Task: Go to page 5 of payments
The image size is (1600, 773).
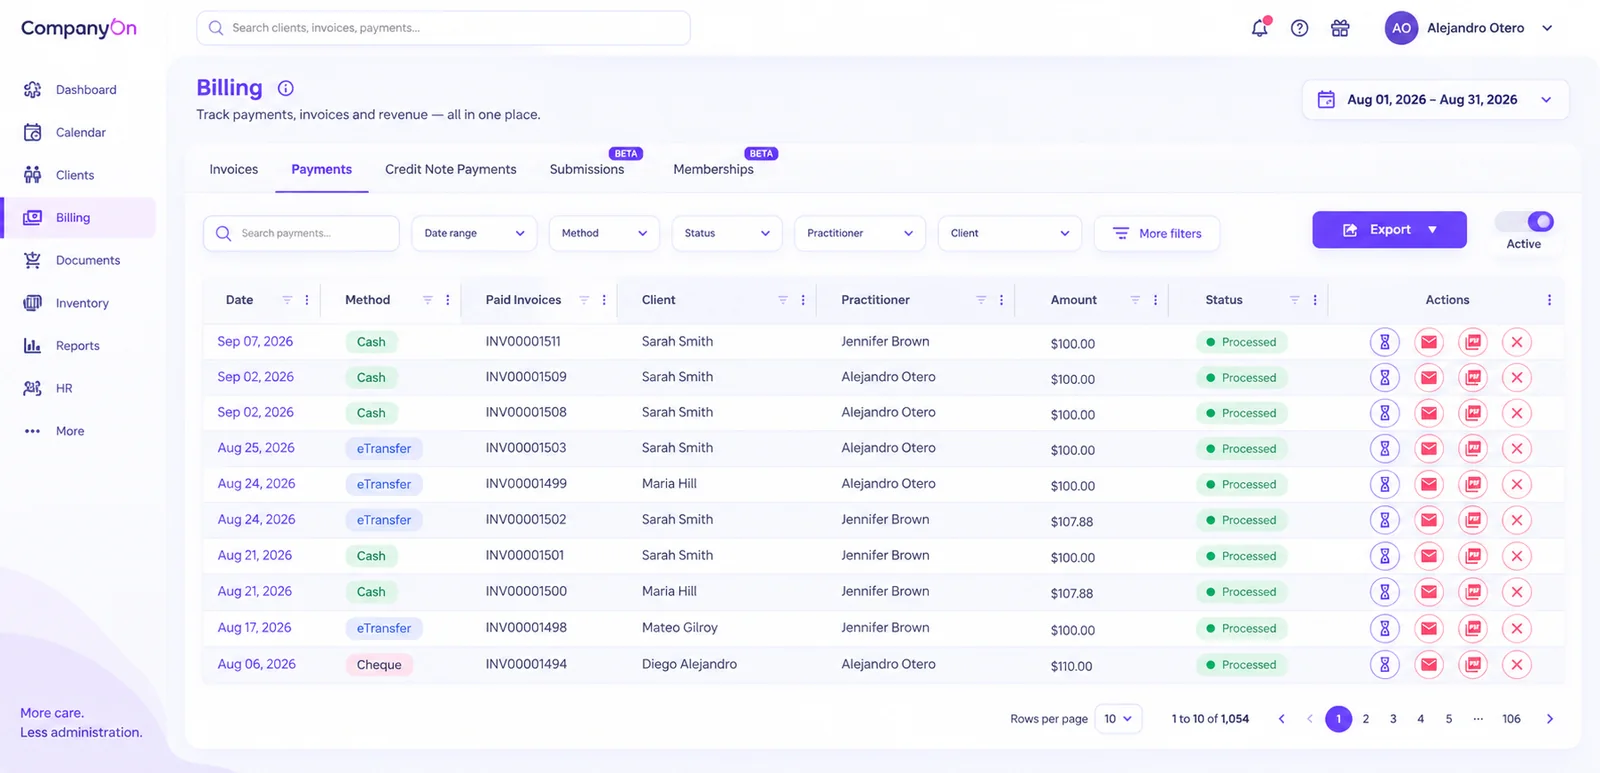Action: (x=1449, y=719)
